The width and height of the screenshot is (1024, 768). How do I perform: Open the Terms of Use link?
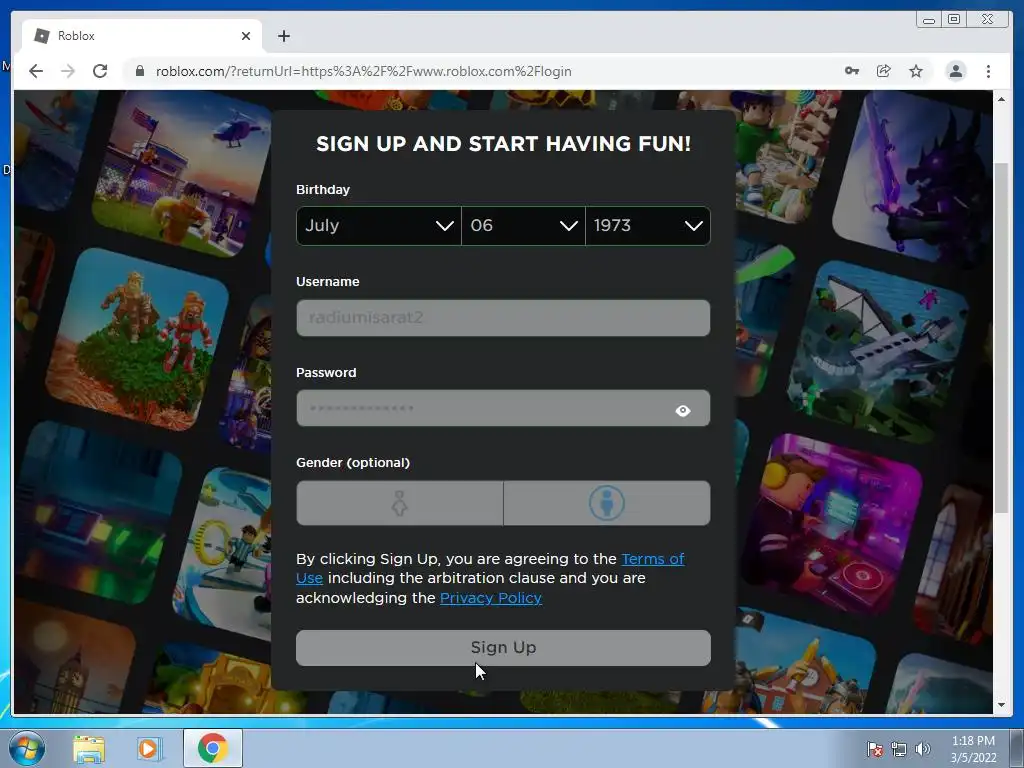[x=653, y=559]
